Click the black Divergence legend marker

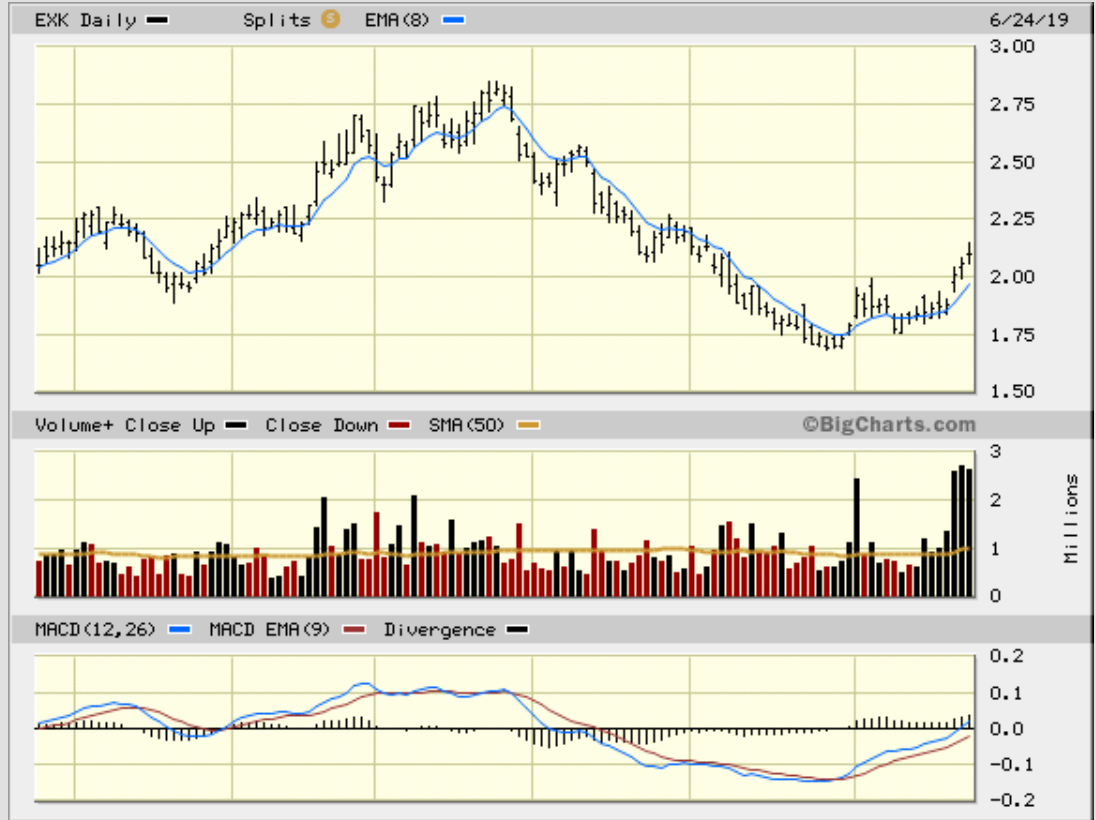point(517,630)
